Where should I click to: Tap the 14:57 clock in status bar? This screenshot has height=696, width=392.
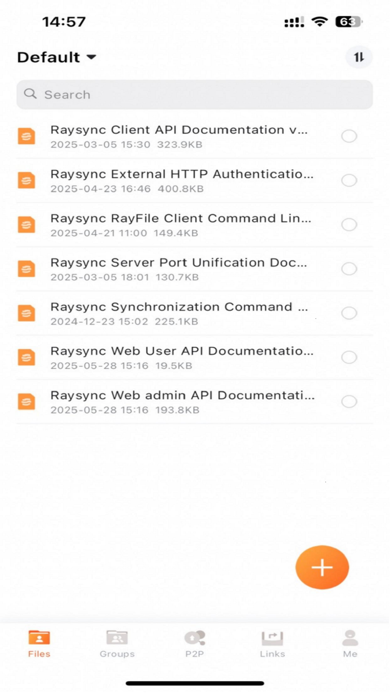click(x=64, y=22)
